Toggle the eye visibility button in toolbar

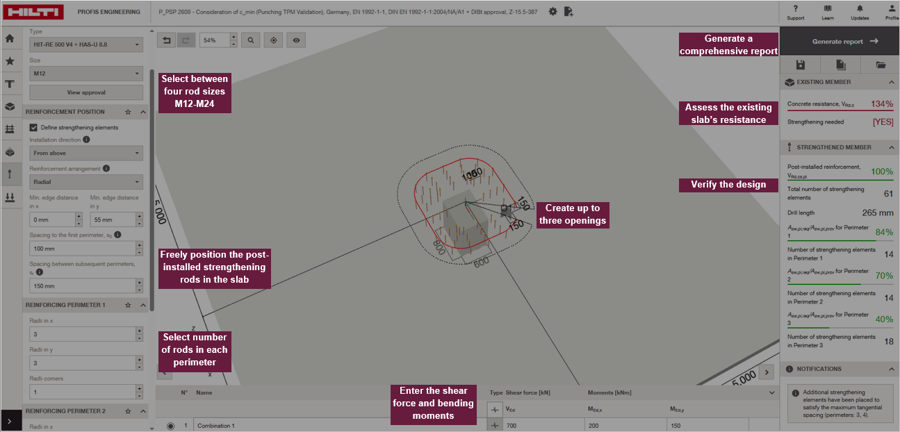point(296,41)
